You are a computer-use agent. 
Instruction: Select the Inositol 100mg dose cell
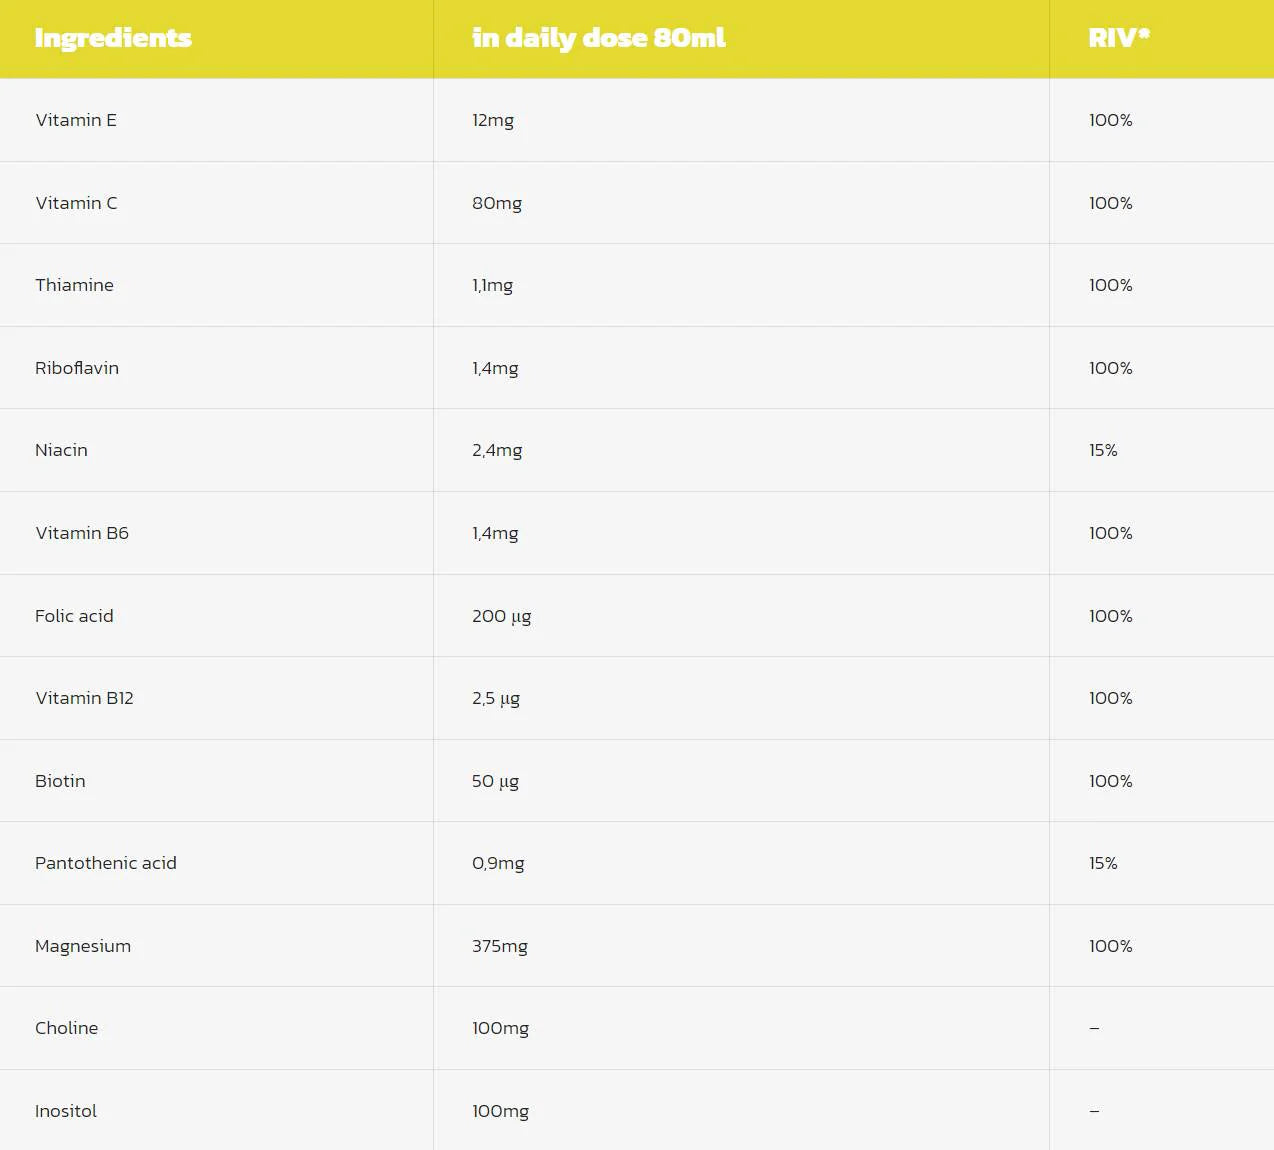[500, 1111]
